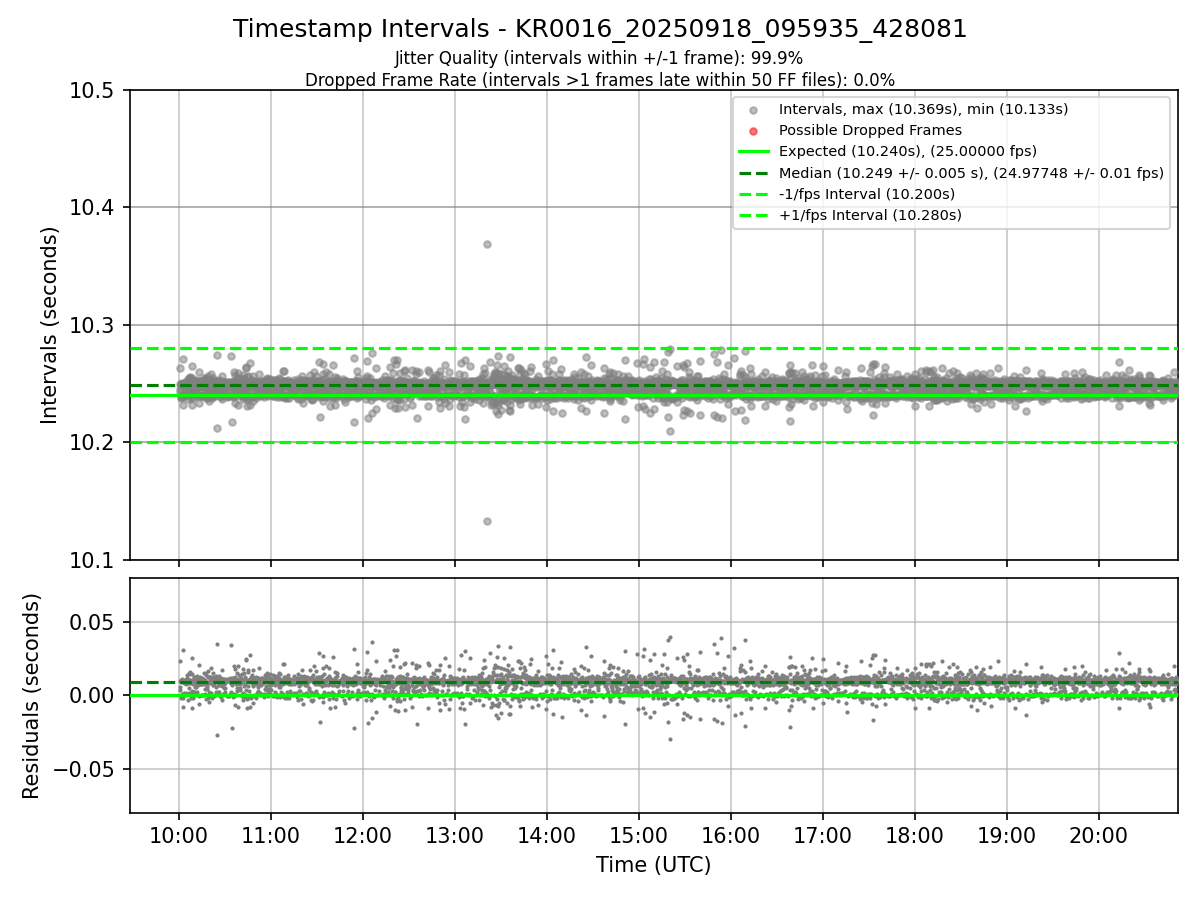Click the dark green dashed Median line sample
The width and height of the screenshot is (1200, 900).
[x=754, y=173]
